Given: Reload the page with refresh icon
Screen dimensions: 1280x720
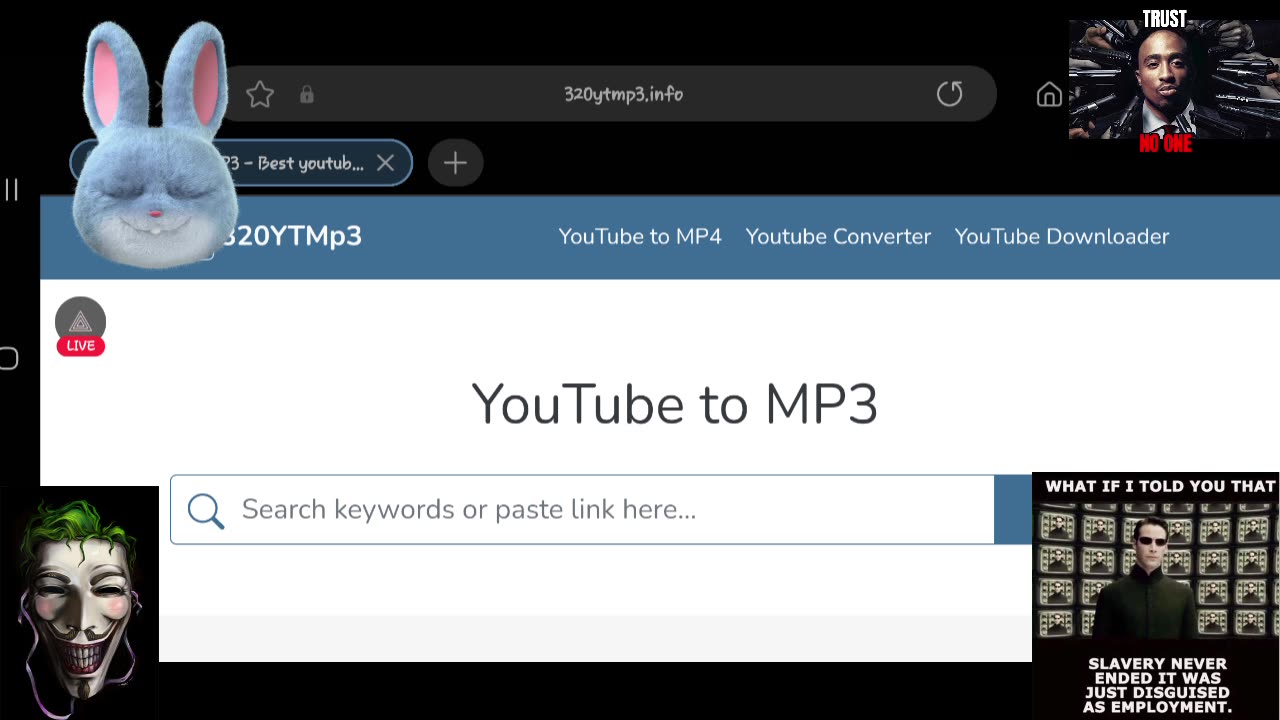Looking at the screenshot, I should pos(949,94).
